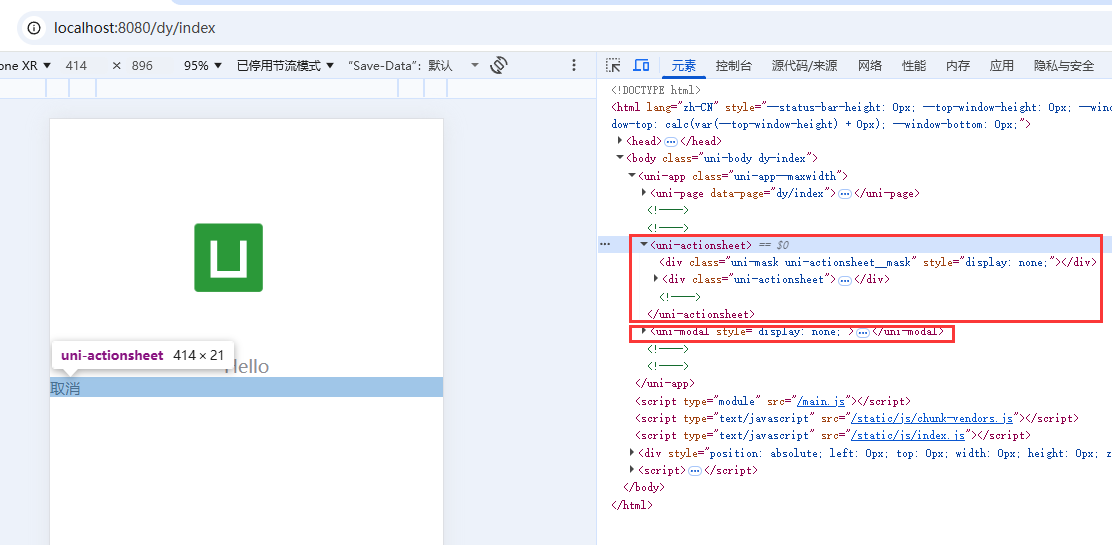Image resolution: width=1112 pixels, height=545 pixels.
Task: Click the ellipsis badge inside the head element
Action: [671, 142]
